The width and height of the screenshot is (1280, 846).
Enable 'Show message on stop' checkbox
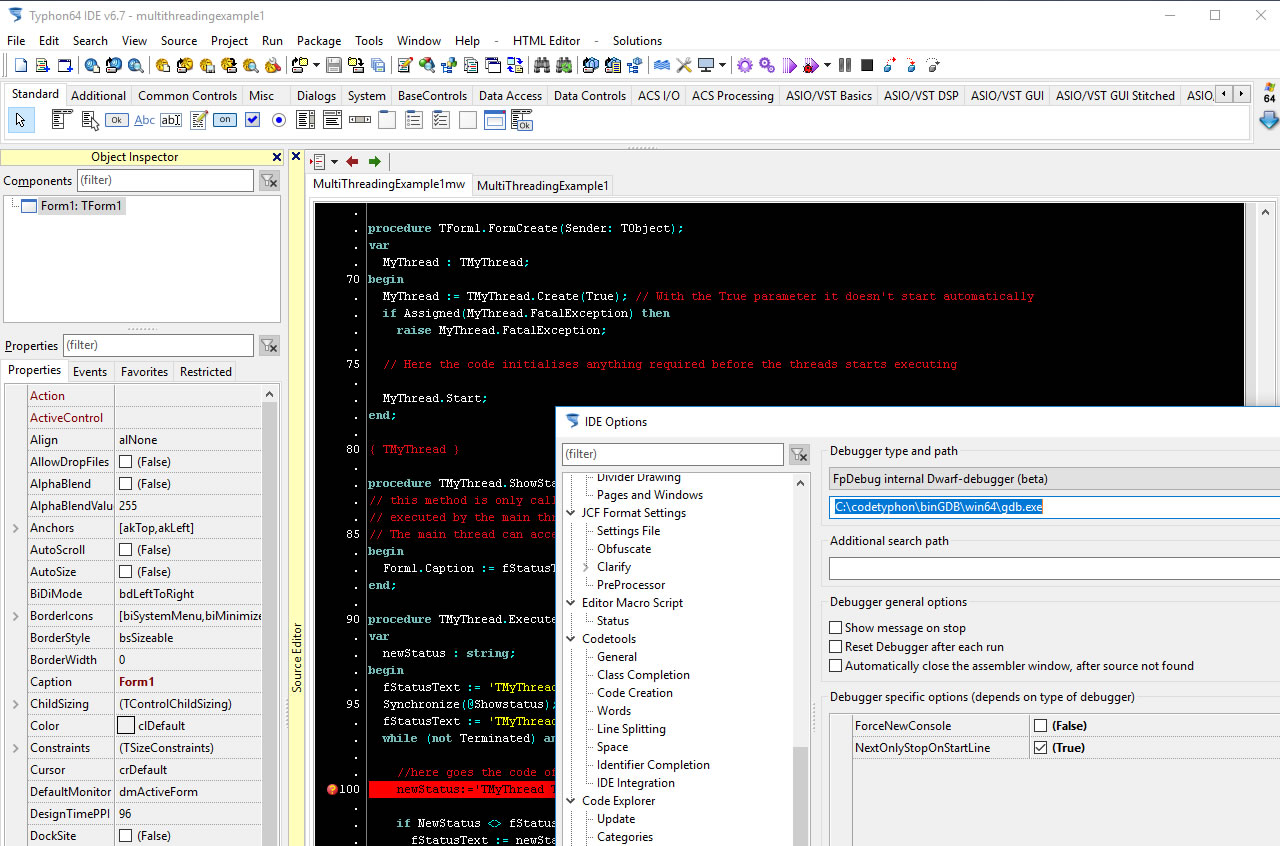[836, 628]
